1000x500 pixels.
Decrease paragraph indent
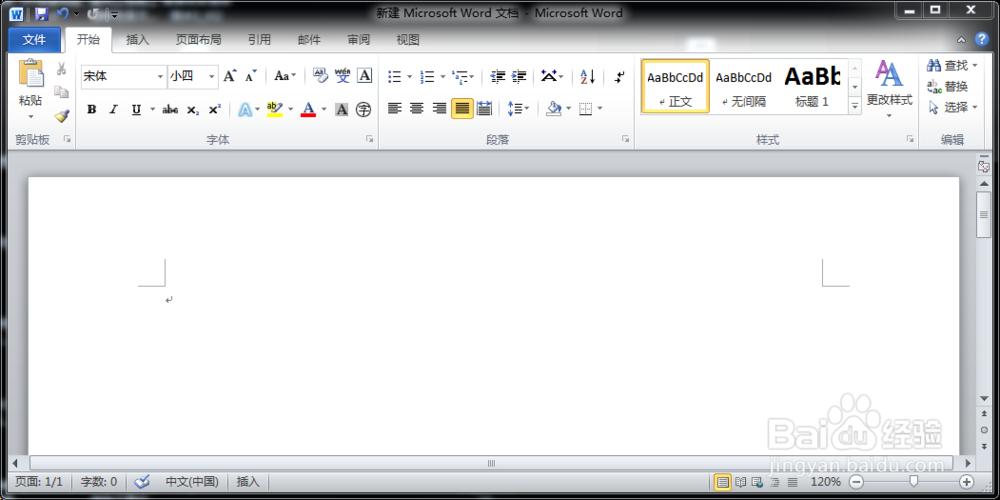point(498,77)
